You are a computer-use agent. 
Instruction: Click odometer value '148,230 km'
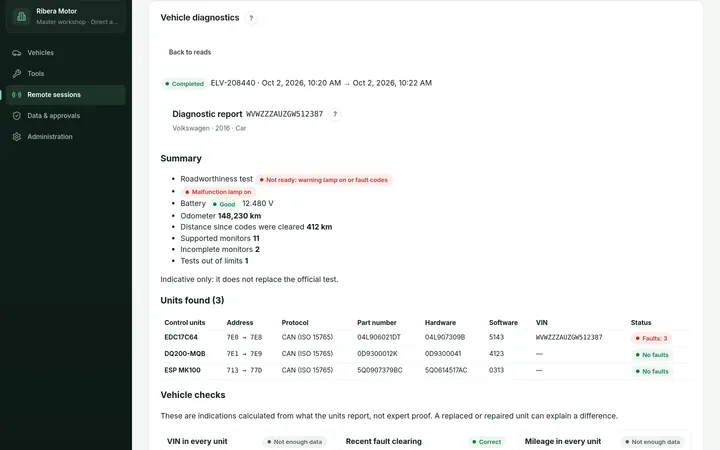pos(239,216)
